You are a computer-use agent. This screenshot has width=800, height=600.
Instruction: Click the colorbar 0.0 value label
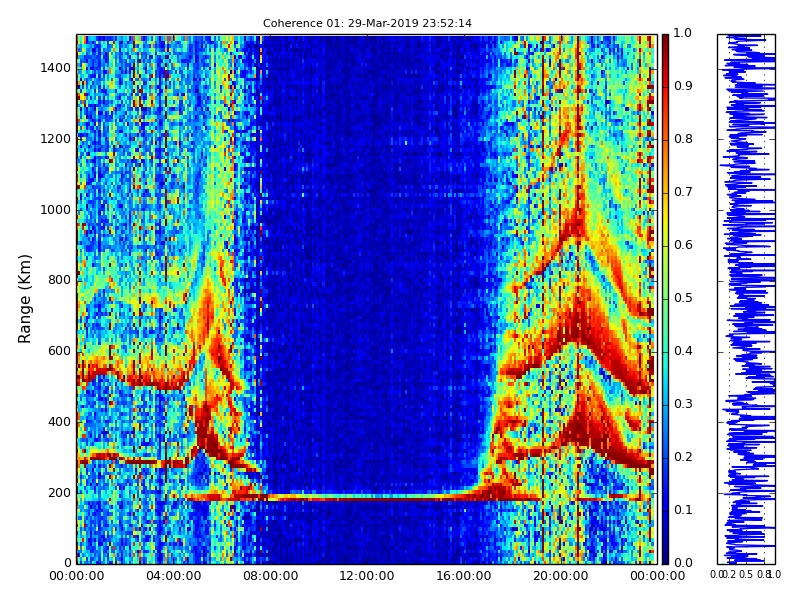pyautogui.click(x=683, y=563)
